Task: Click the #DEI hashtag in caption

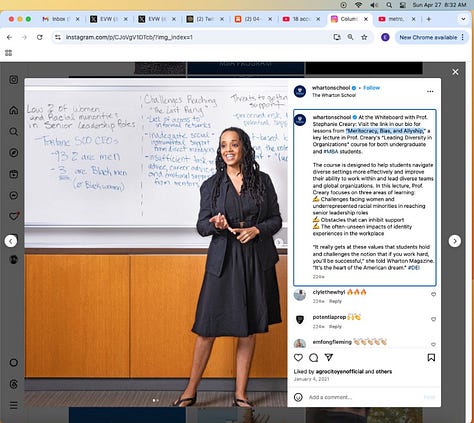Action: (414, 268)
